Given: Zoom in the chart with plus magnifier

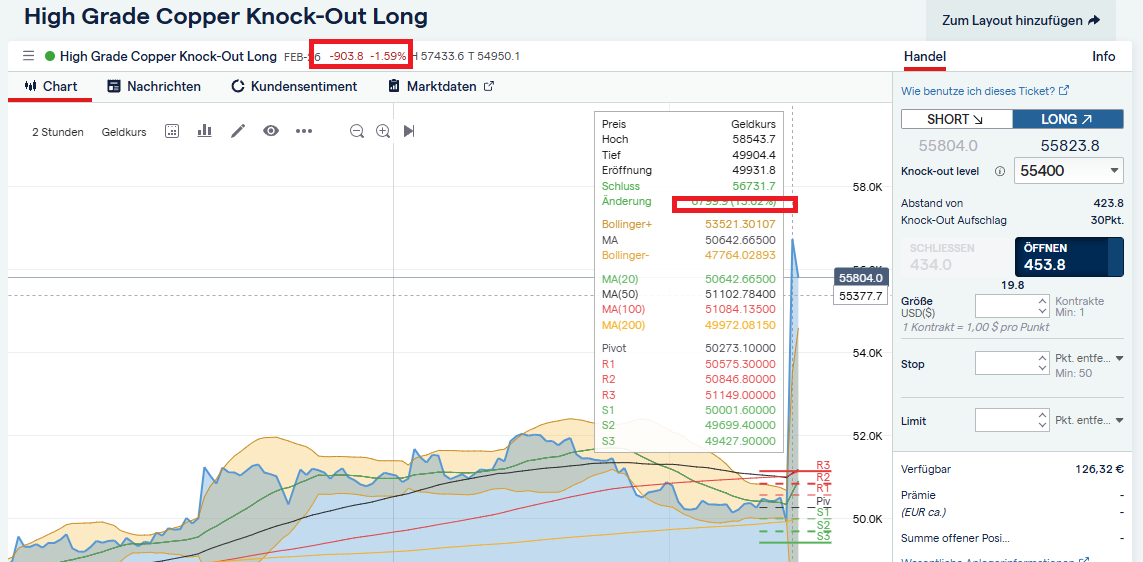Looking at the screenshot, I should click(383, 131).
